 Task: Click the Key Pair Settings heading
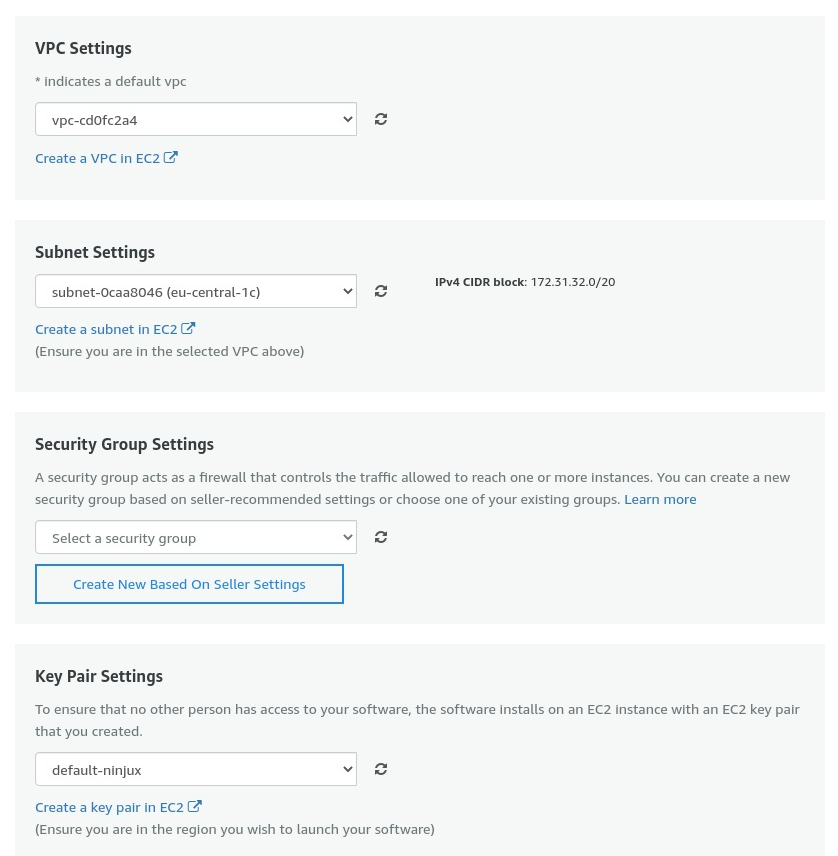click(x=99, y=676)
